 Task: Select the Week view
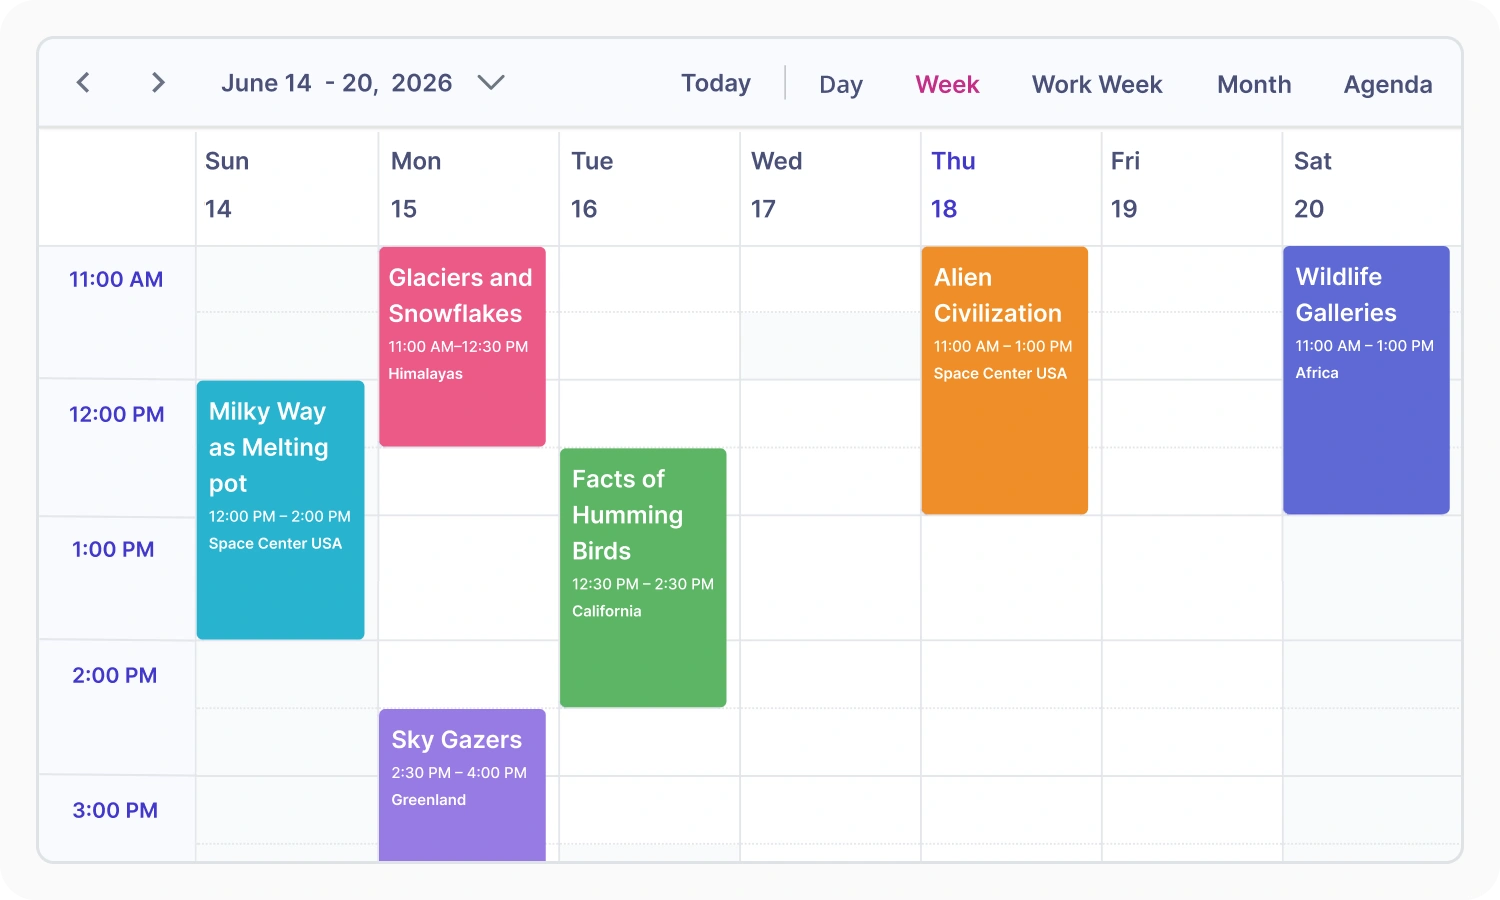(x=947, y=85)
